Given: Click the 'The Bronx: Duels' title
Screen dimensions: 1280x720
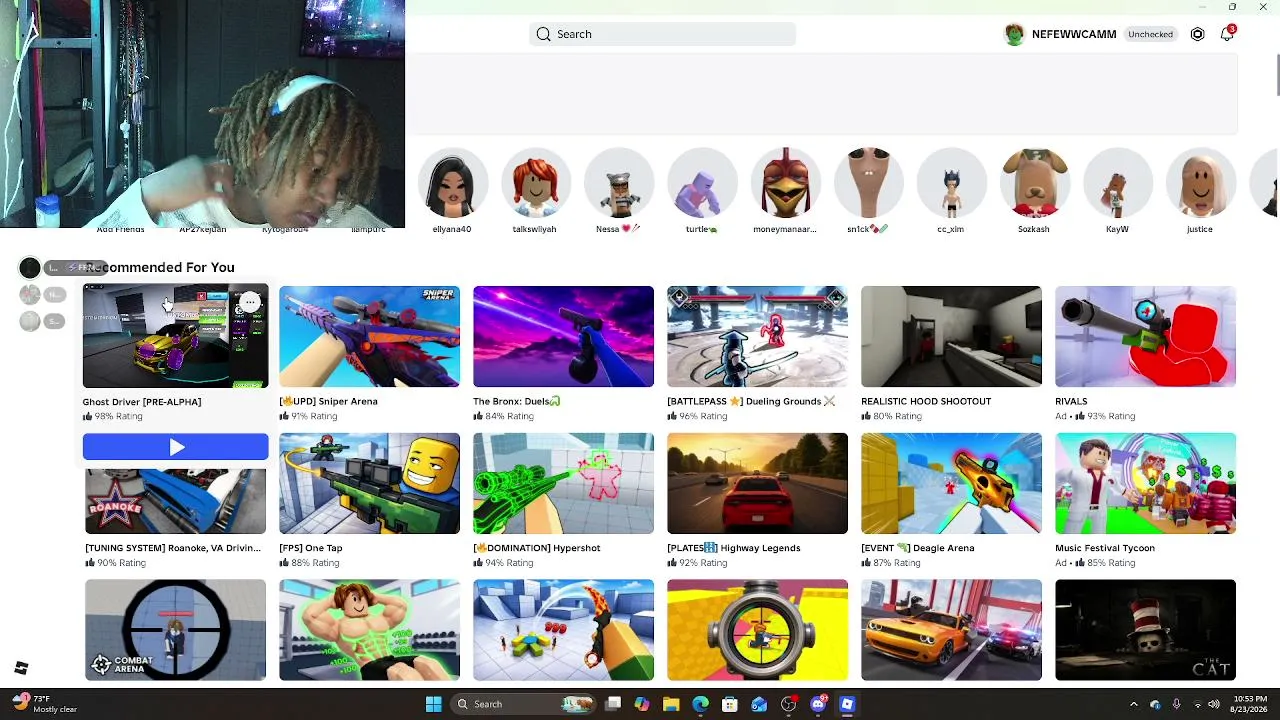Looking at the screenshot, I should (x=517, y=401).
